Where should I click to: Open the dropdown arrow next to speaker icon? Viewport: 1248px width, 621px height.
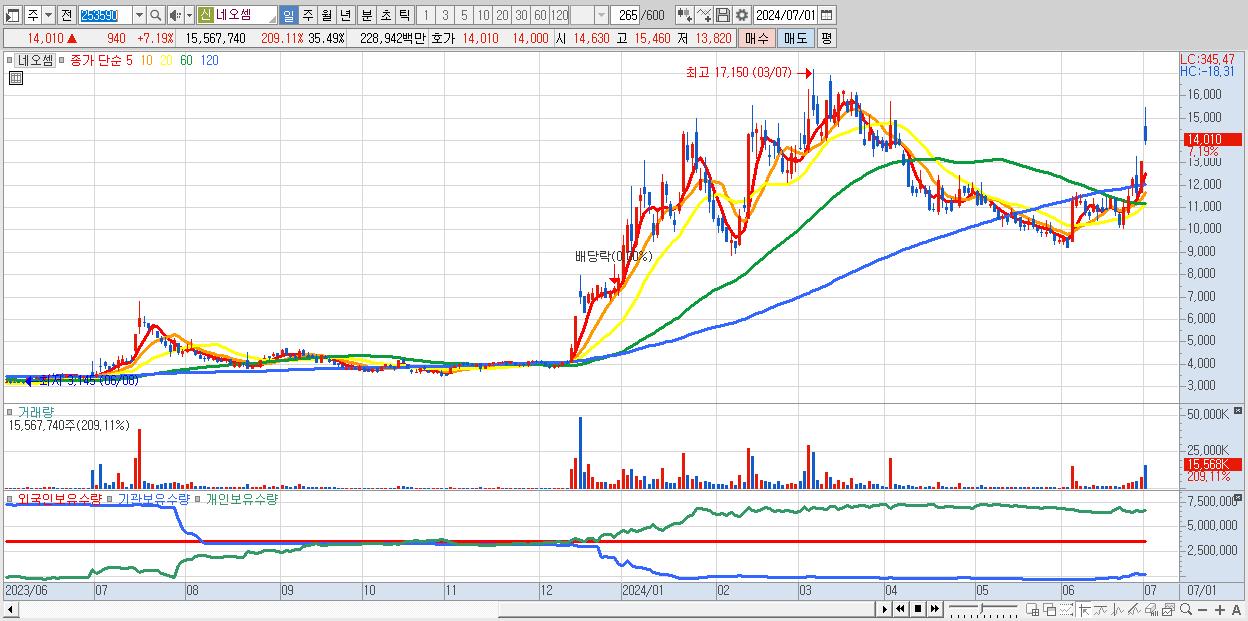pyautogui.click(x=189, y=15)
